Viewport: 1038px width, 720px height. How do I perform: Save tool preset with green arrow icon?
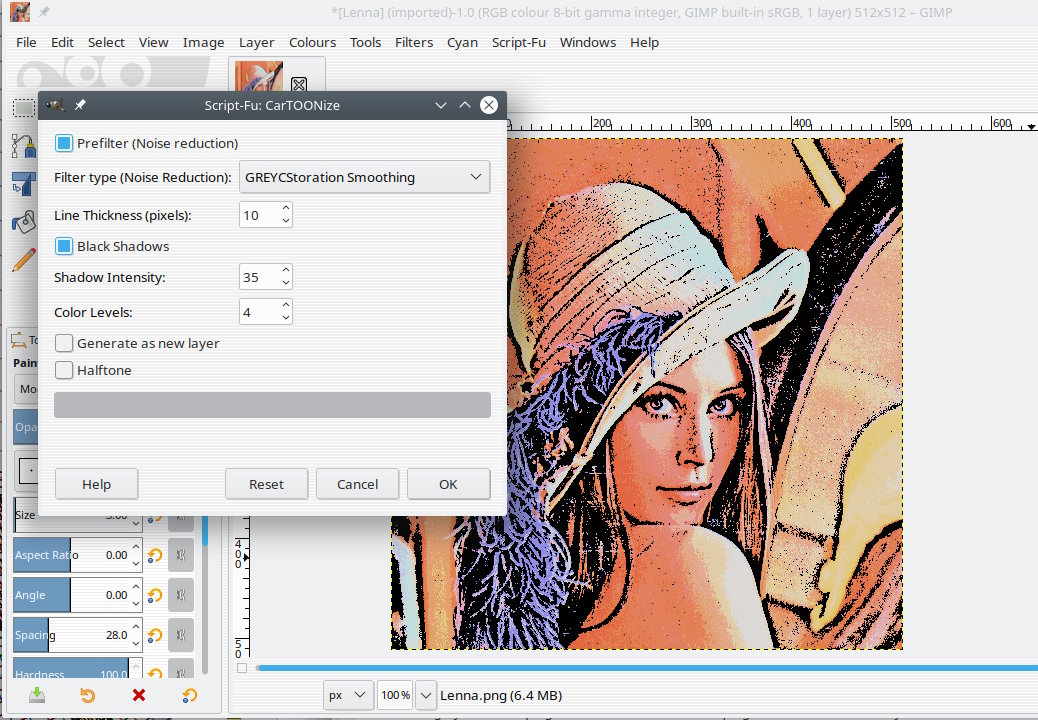(37, 695)
